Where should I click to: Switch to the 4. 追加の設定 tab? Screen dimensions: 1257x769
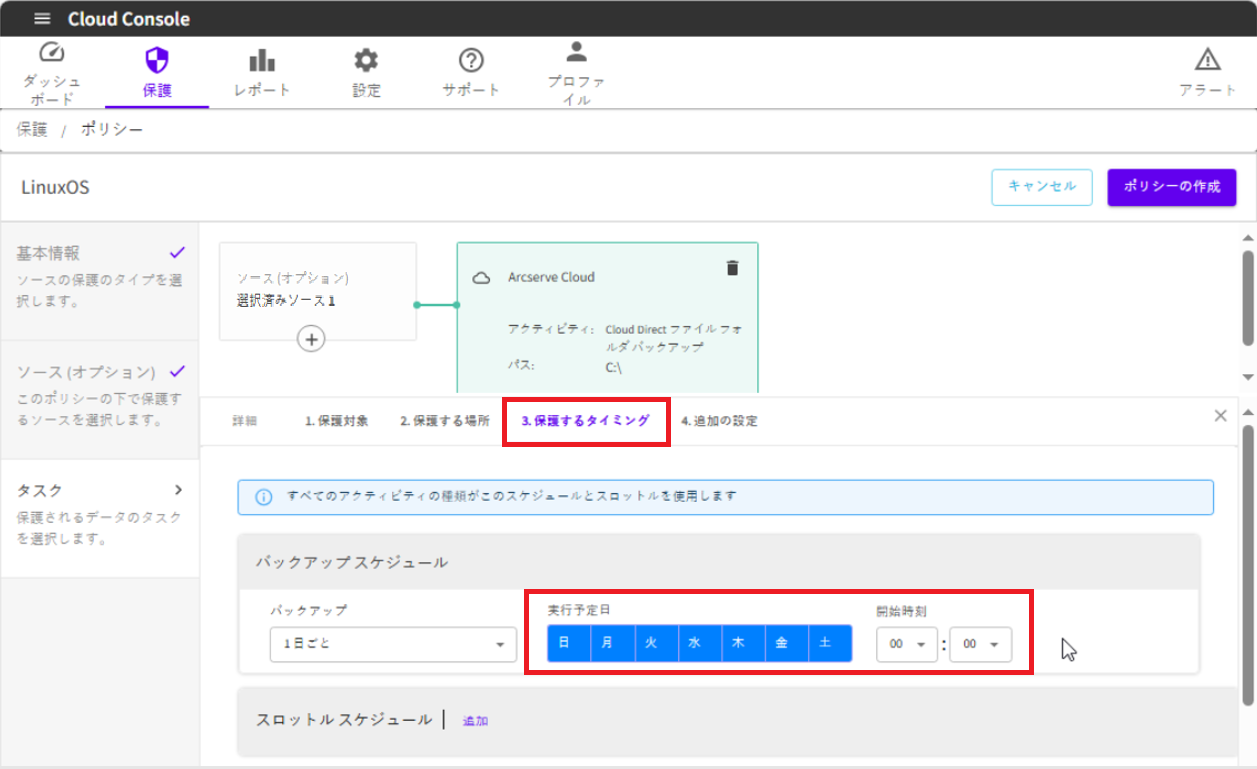coord(719,421)
